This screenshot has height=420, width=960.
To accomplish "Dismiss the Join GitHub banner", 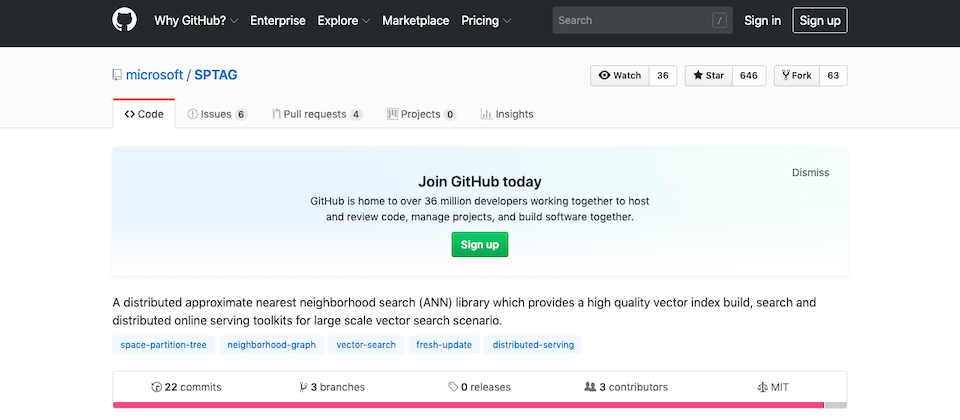I will 810,173.
